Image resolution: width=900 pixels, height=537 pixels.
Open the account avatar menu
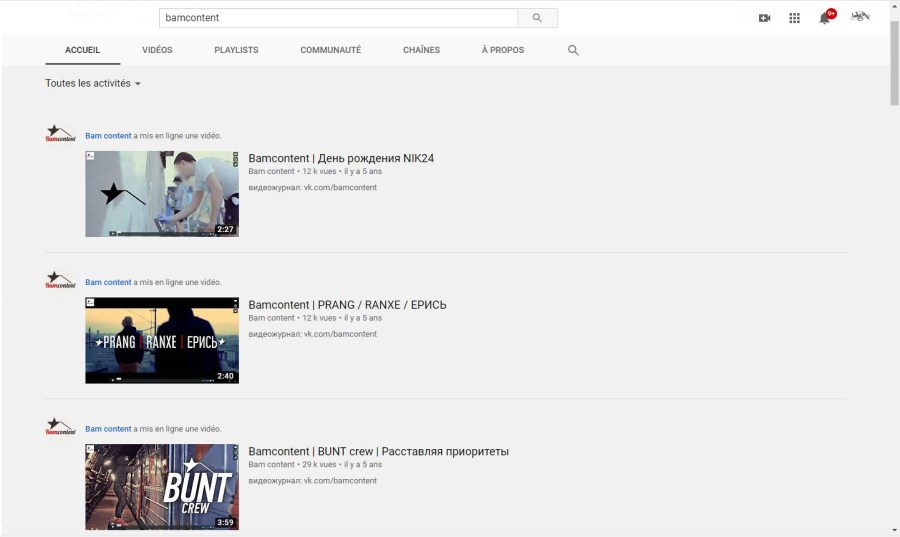pyautogui.click(x=859, y=17)
